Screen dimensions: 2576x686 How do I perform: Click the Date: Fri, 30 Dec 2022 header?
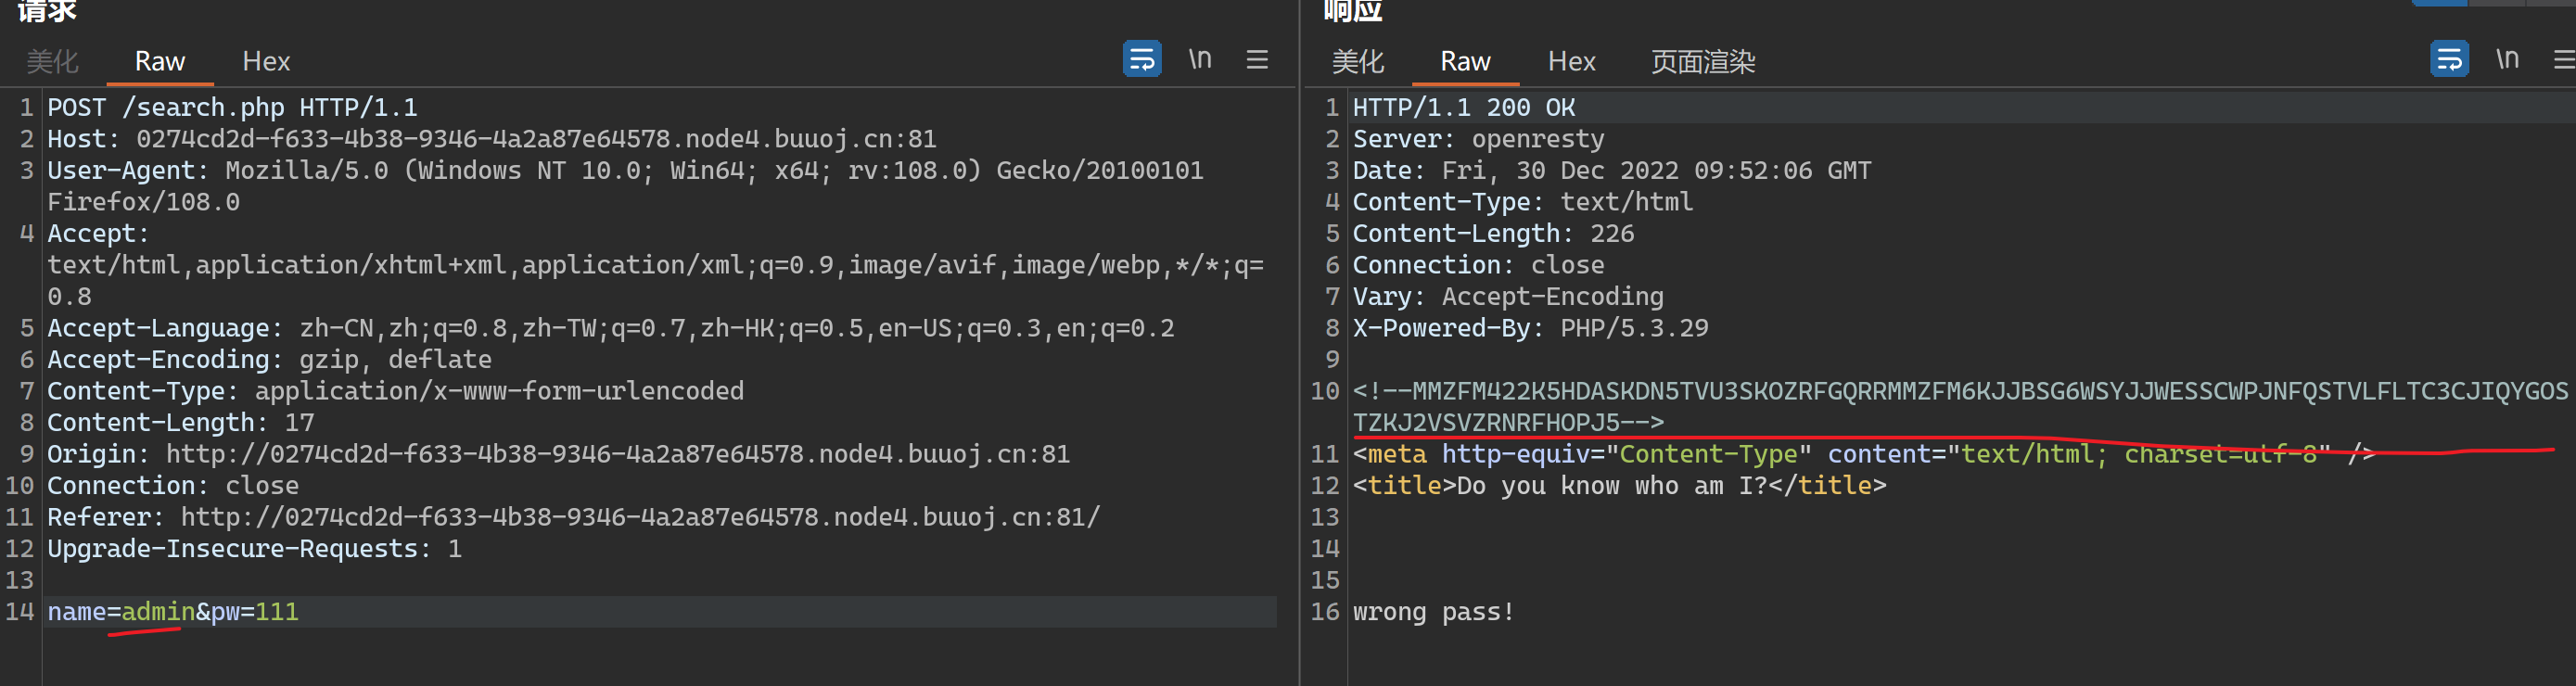(1612, 170)
